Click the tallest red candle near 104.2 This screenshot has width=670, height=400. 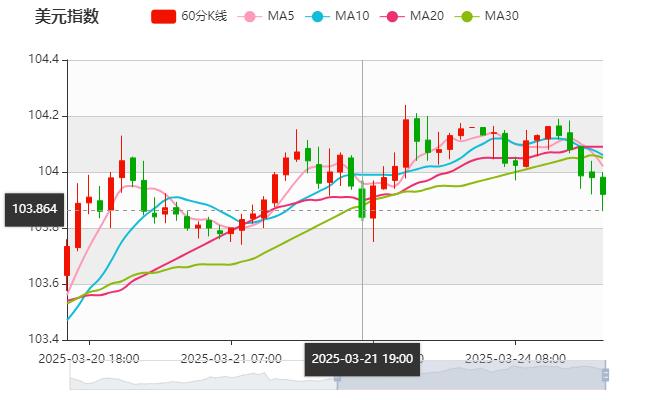[406, 141]
